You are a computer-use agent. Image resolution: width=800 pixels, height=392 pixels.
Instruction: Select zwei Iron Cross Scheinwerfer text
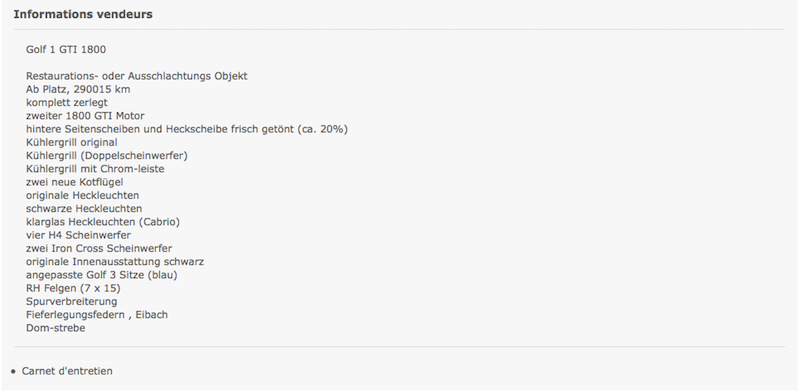[99, 249]
